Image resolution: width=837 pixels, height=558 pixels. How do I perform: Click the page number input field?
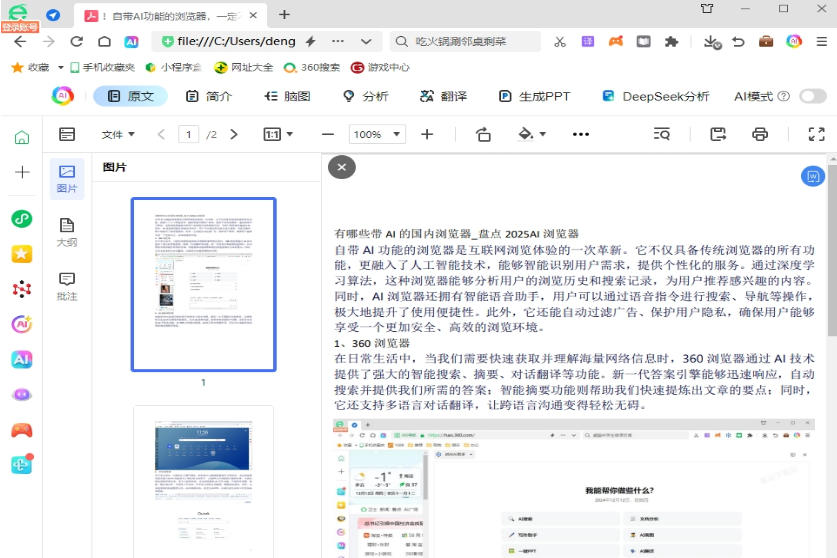tap(188, 134)
